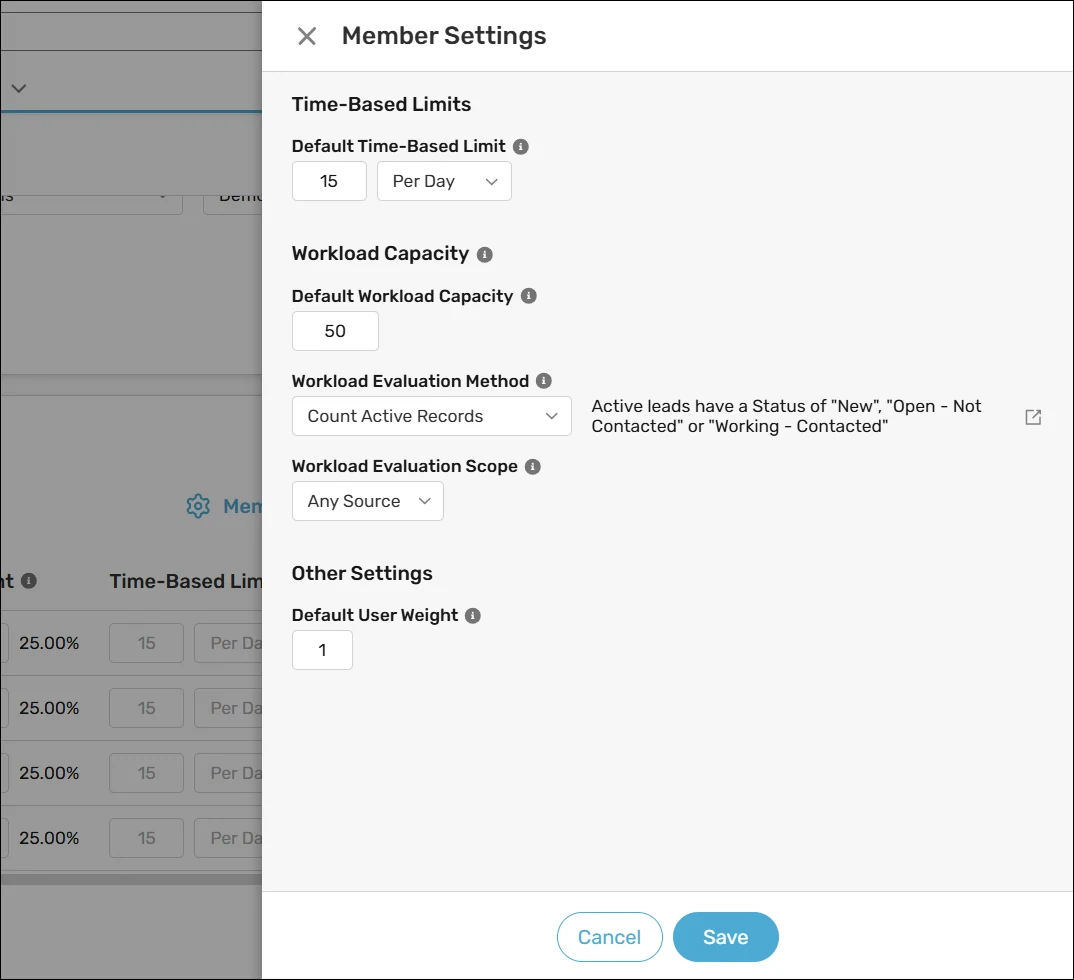The height and width of the screenshot is (980, 1074).
Task: Click first row time limit field 15
Action: [147, 643]
